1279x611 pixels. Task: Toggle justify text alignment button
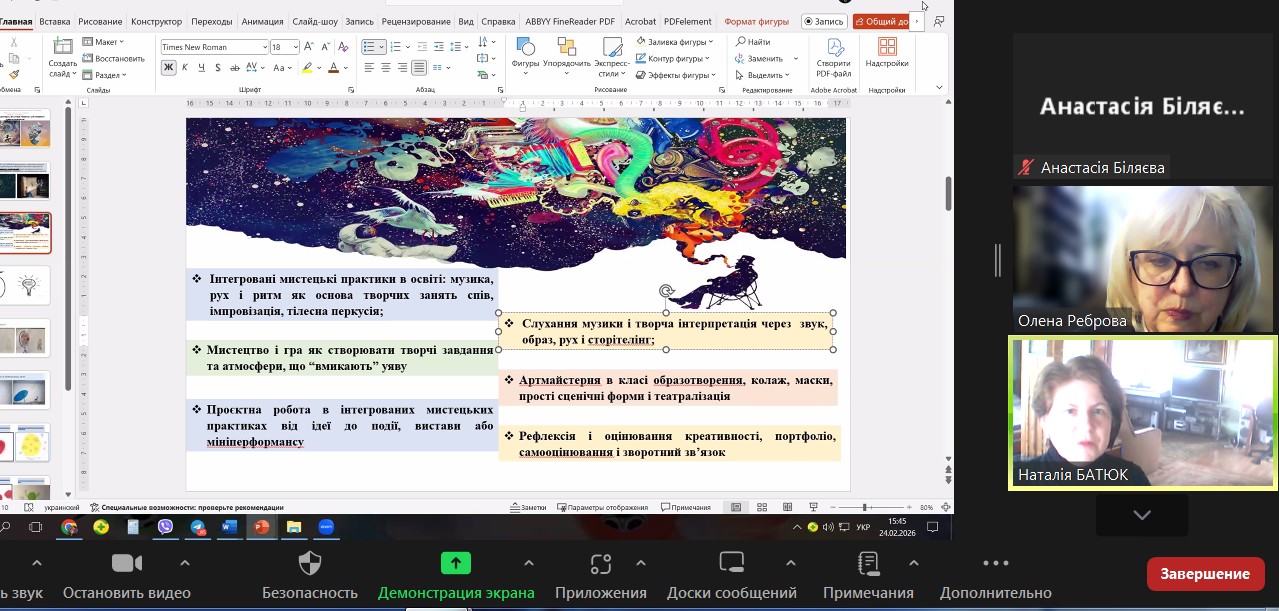pos(419,68)
